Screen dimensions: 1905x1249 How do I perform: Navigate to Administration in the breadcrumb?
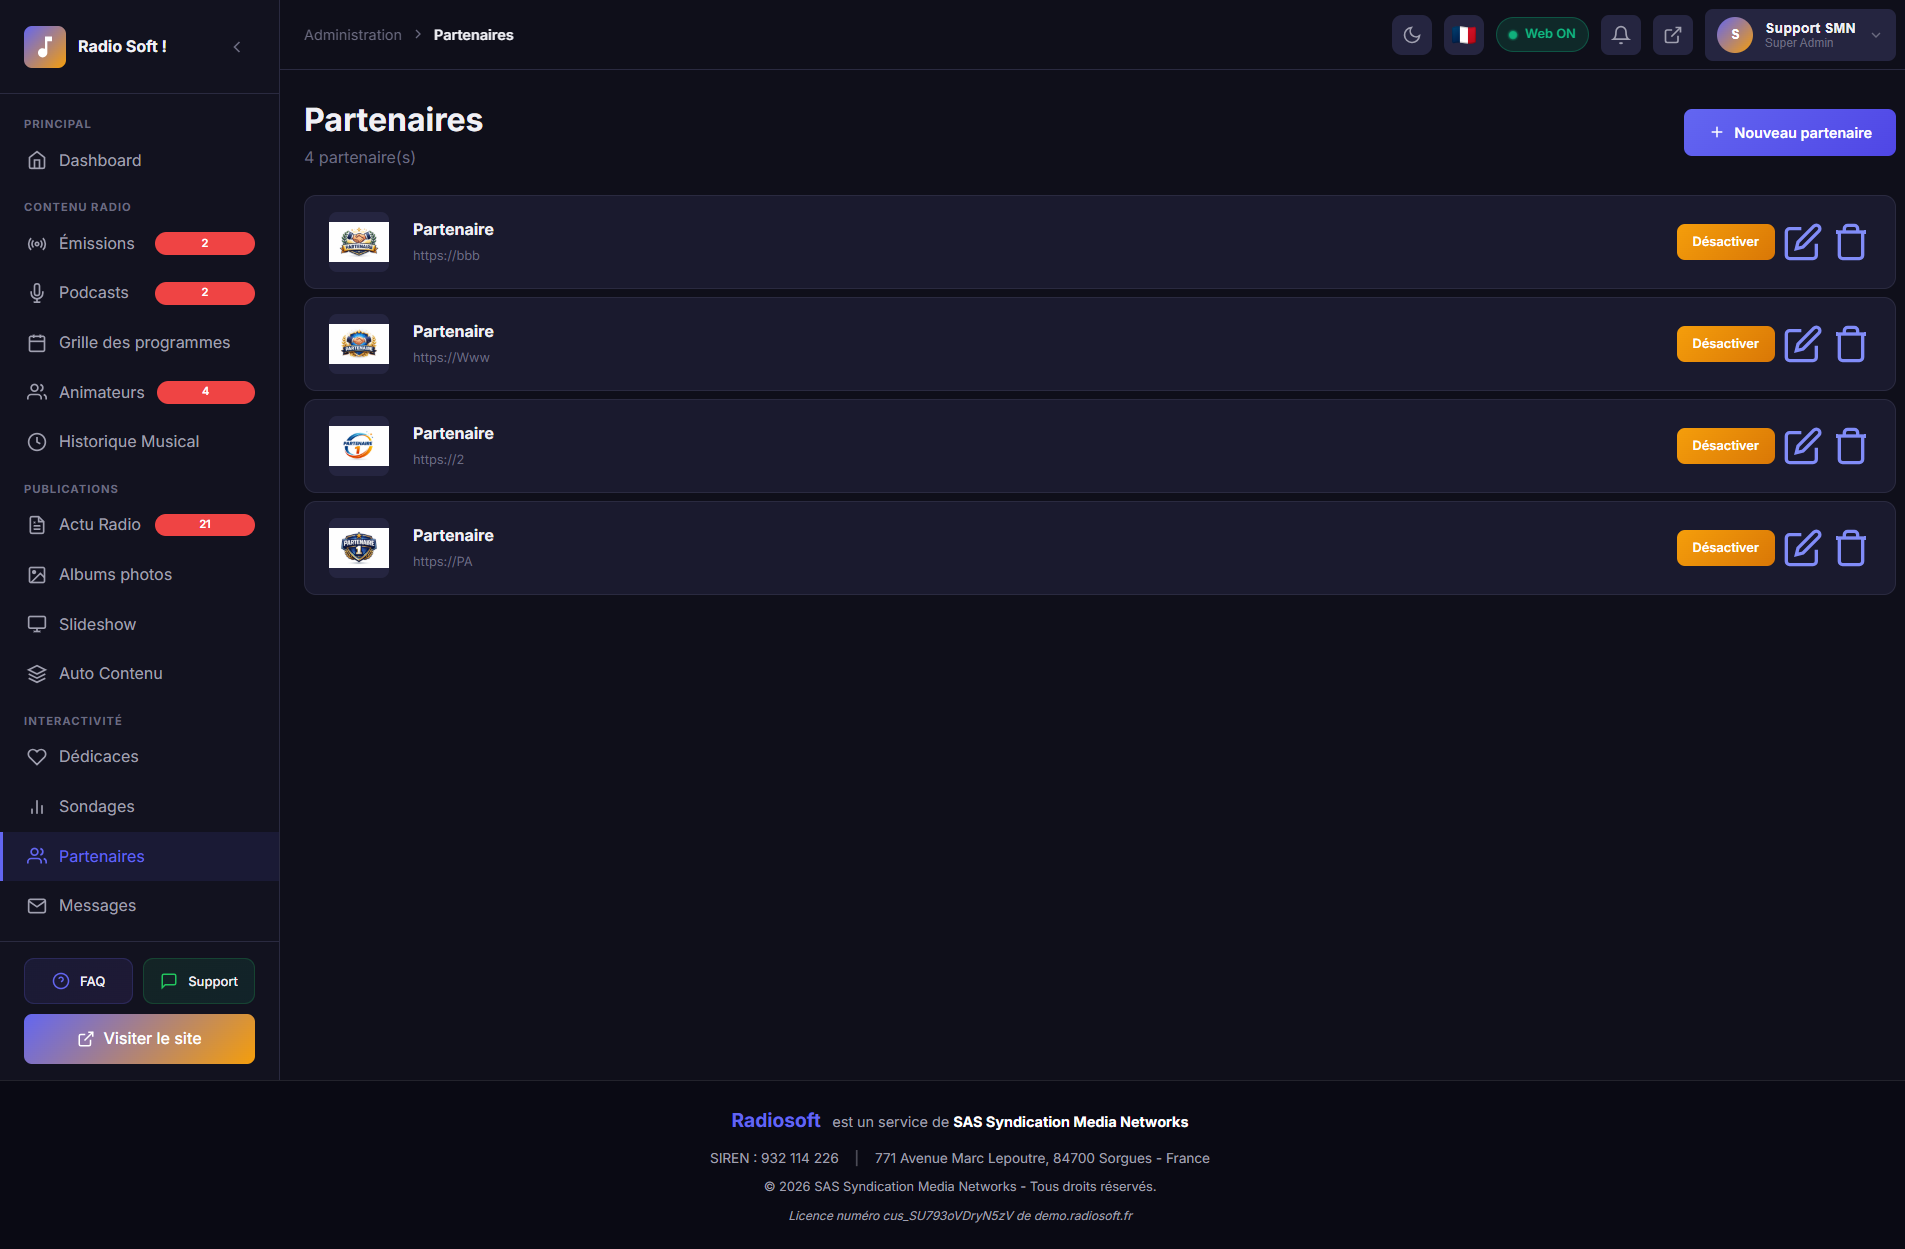point(352,35)
